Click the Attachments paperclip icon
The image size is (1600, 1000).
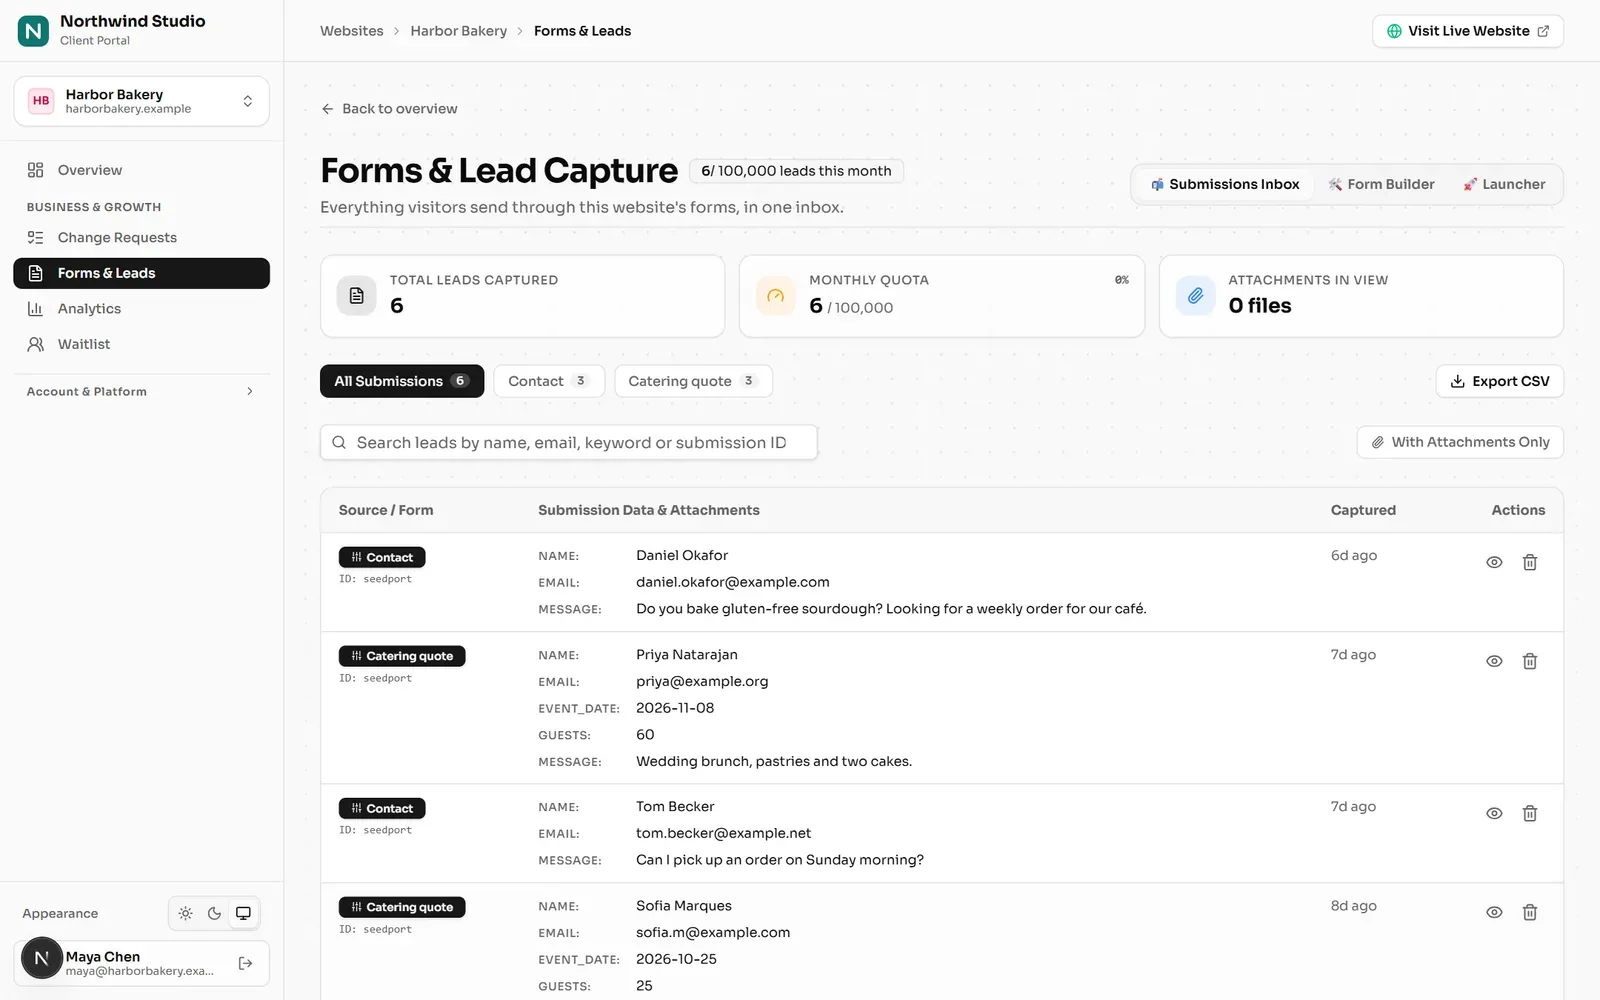[x=1195, y=295]
